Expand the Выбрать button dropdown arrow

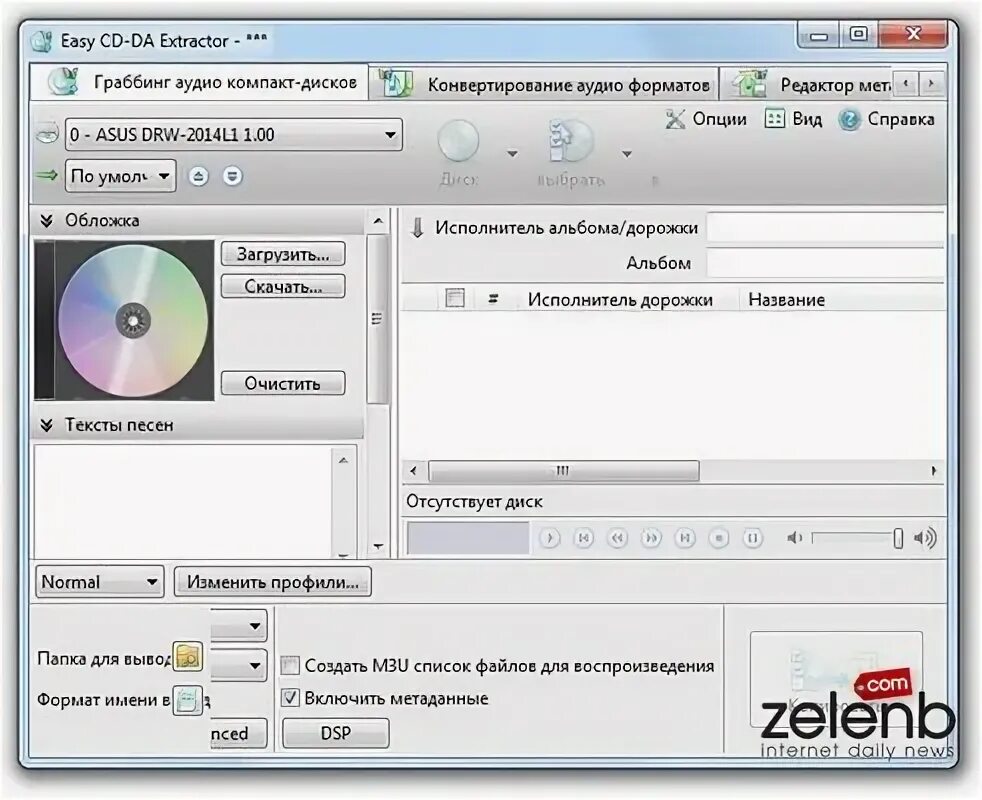coord(627,153)
